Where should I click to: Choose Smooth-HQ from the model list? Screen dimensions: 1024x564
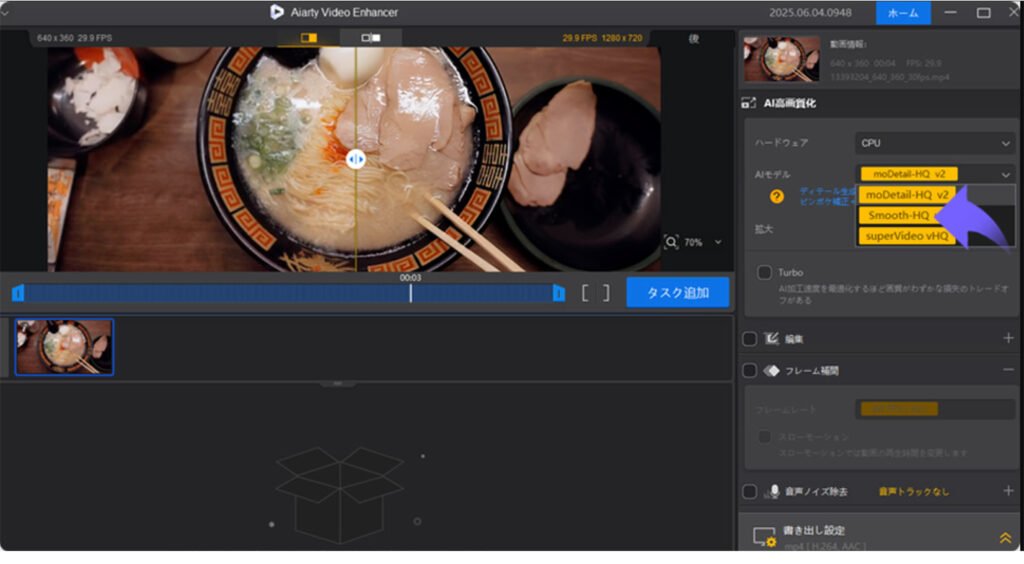point(899,215)
